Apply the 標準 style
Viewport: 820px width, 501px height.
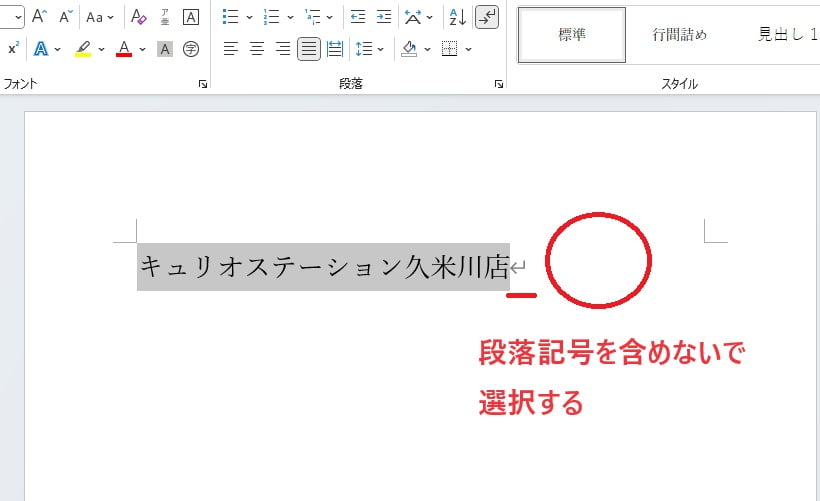coord(572,35)
